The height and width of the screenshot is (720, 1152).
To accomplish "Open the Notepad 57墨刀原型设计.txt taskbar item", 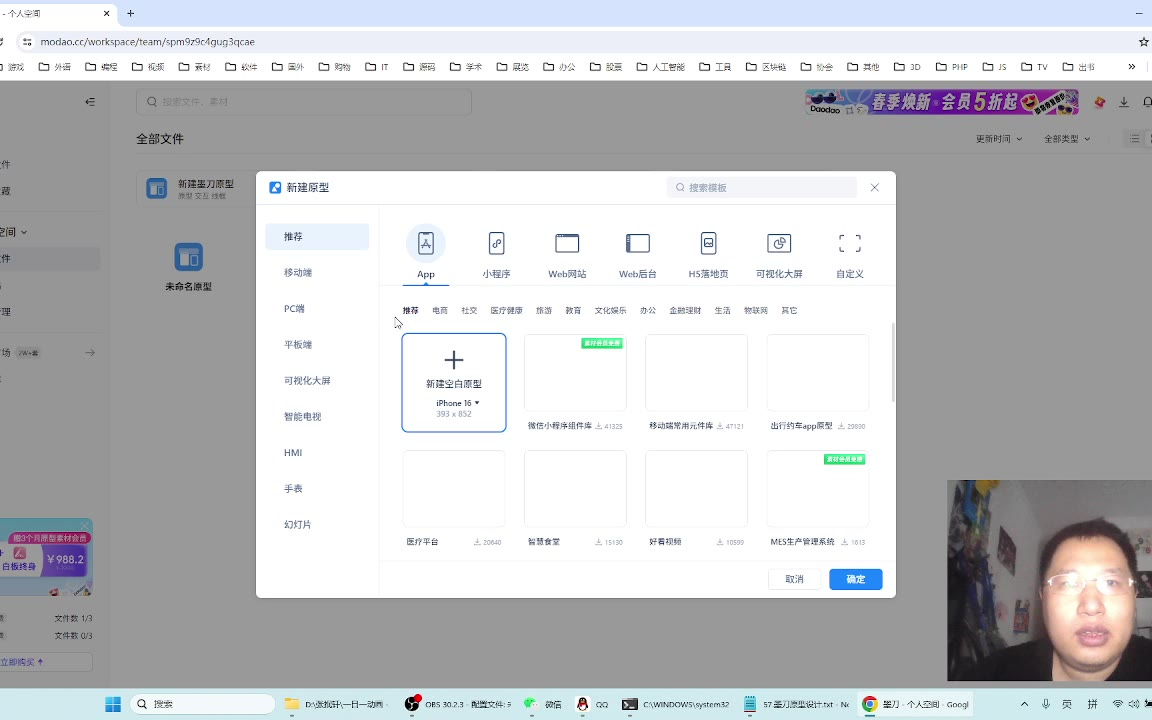I will [x=796, y=704].
